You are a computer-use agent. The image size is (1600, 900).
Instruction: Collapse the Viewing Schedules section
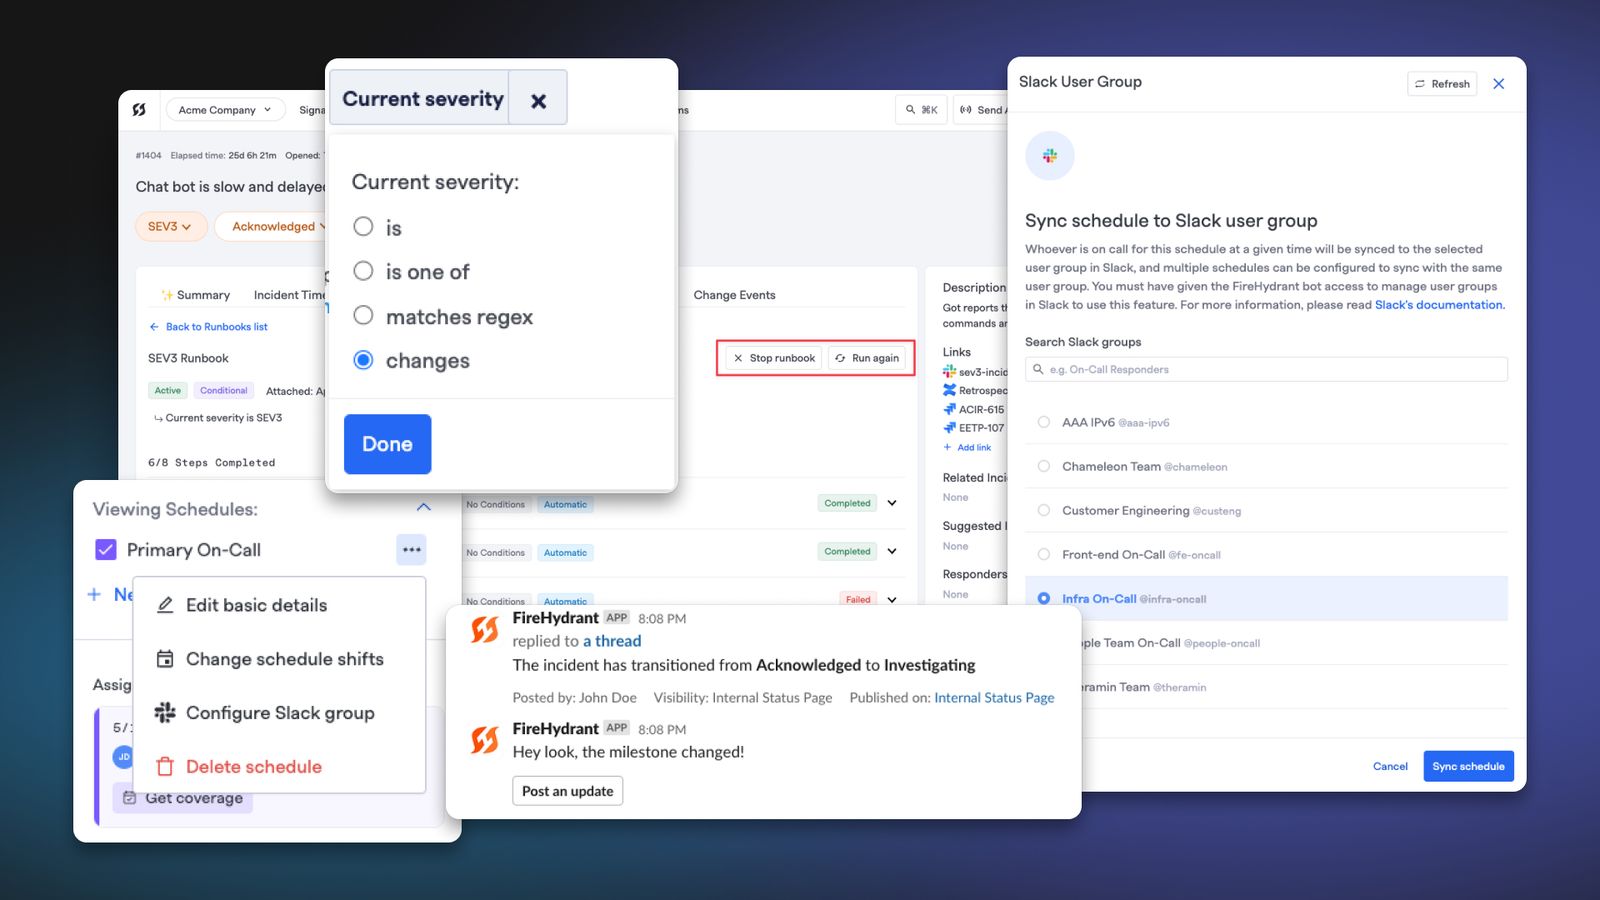tap(424, 507)
